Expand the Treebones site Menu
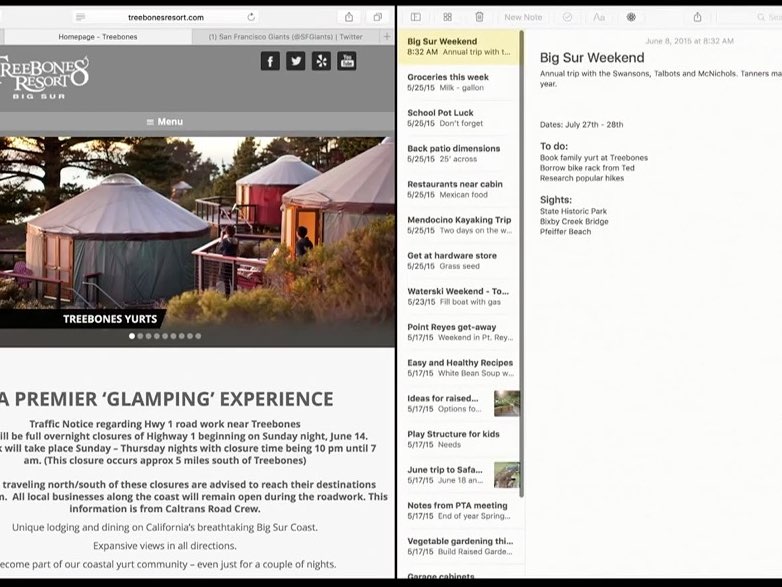 tap(165, 122)
